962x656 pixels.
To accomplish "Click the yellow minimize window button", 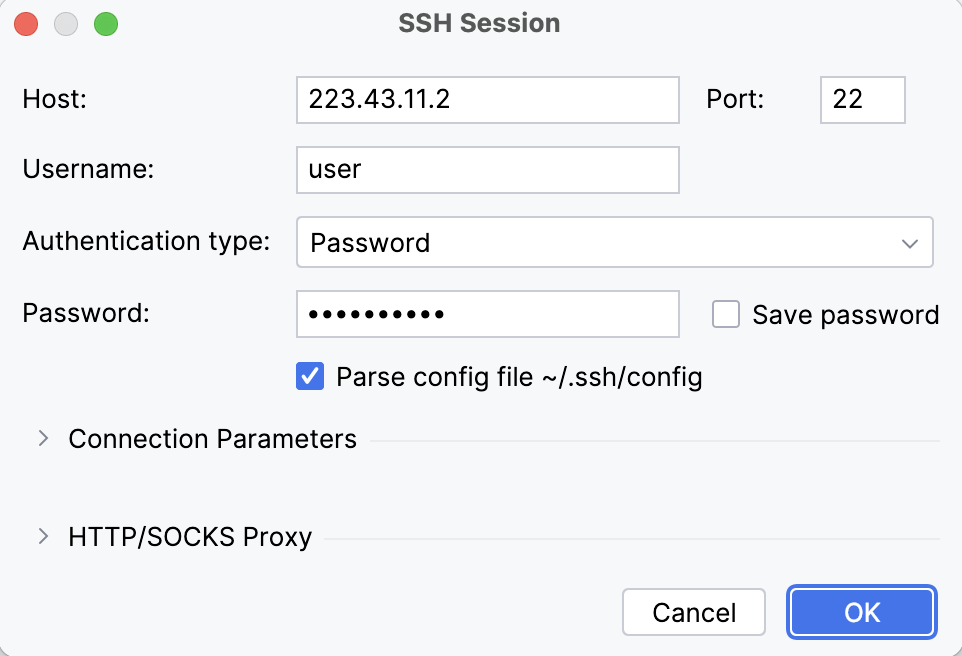I will [x=66, y=23].
